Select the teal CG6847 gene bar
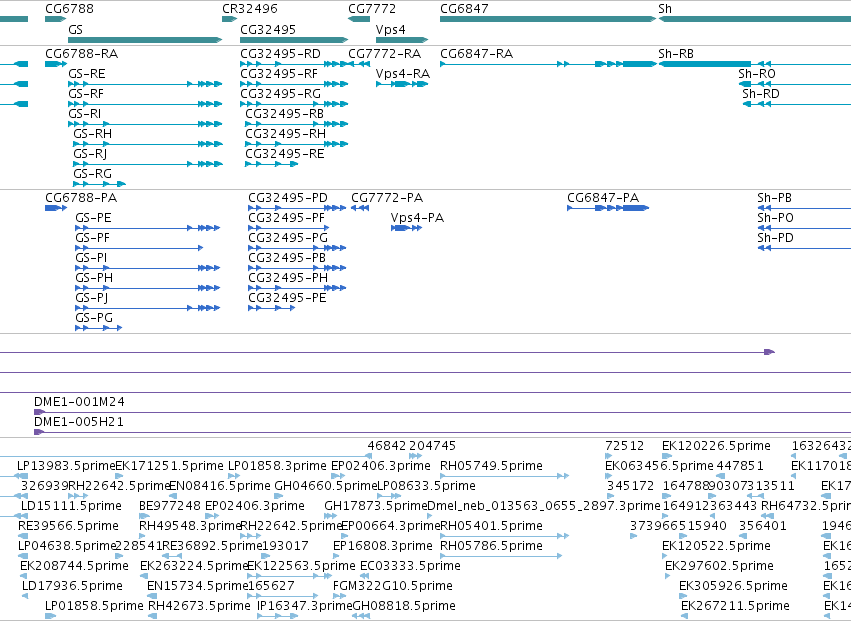The height and width of the screenshot is (621, 851). [x=548, y=19]
